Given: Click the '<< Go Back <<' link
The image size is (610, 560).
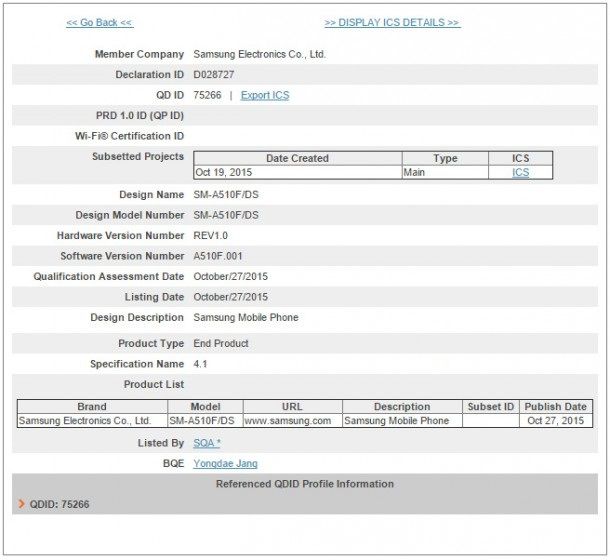Looking at the screenshot, I should [100, 23].
